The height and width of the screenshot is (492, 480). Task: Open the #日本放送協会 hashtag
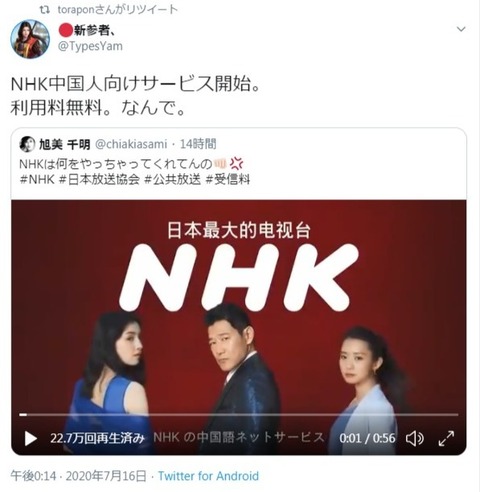(x=99, y=180)
